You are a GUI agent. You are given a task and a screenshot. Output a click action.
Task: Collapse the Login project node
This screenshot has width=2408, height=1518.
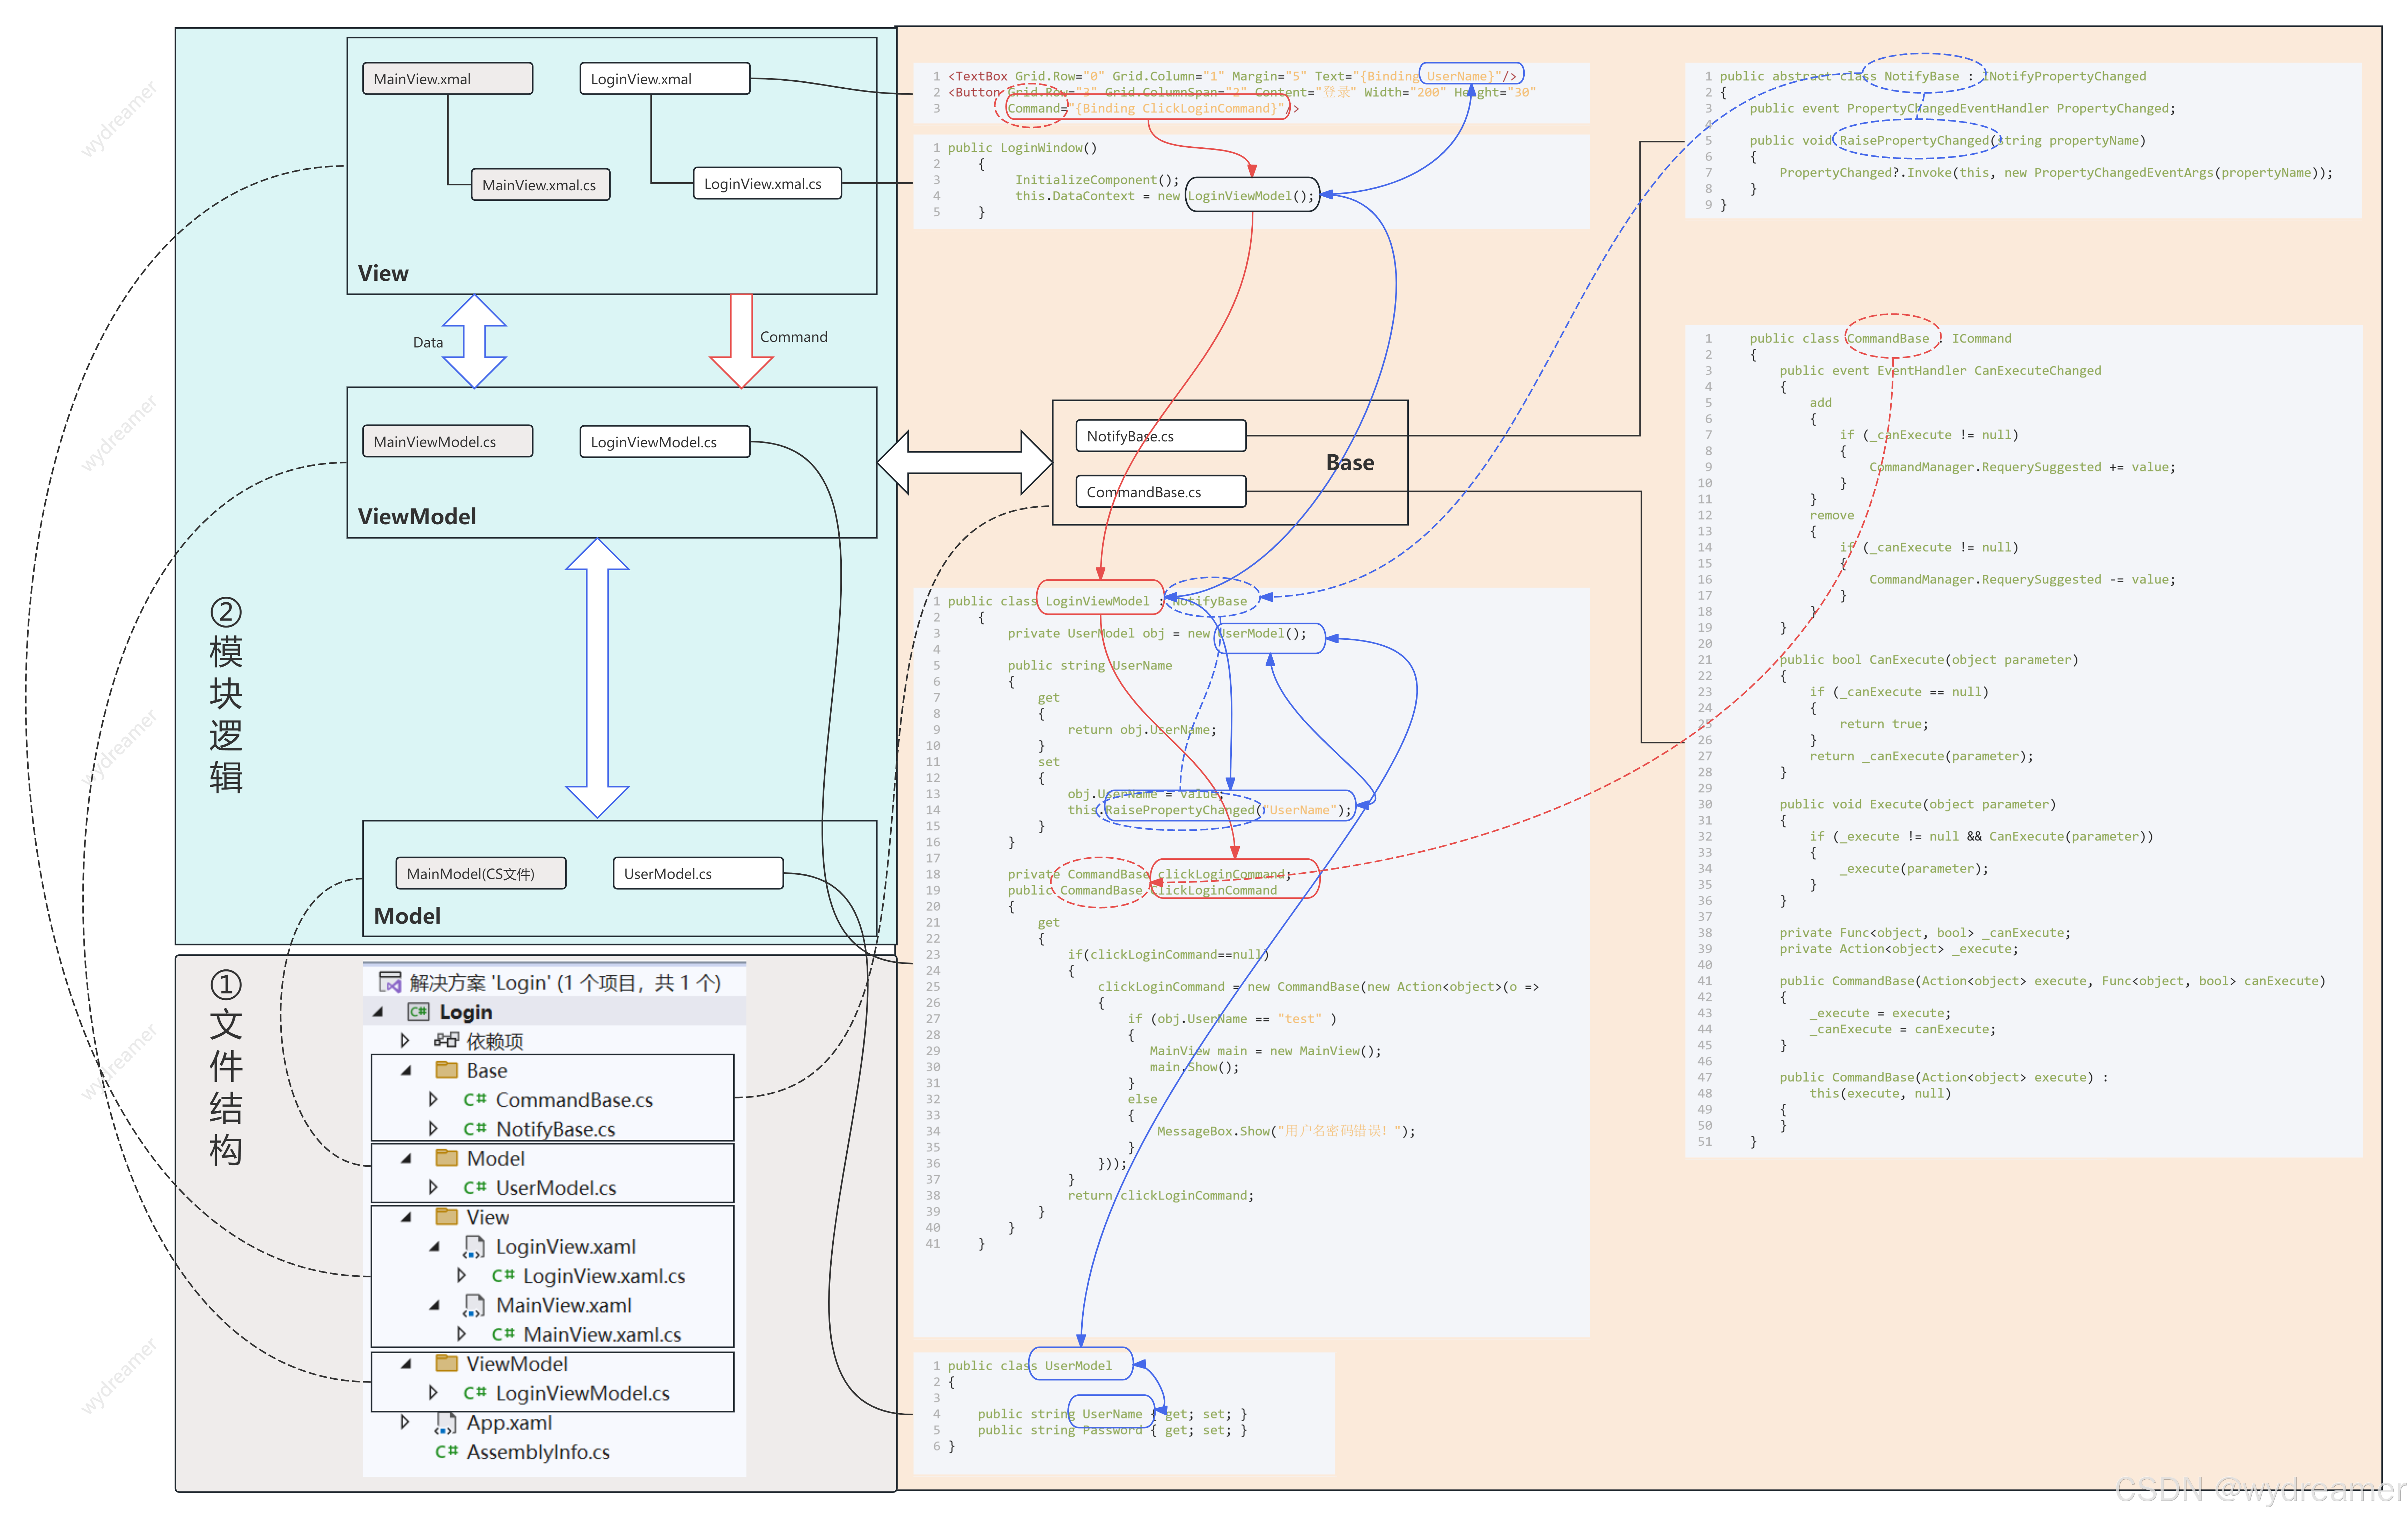point(378,1012)
